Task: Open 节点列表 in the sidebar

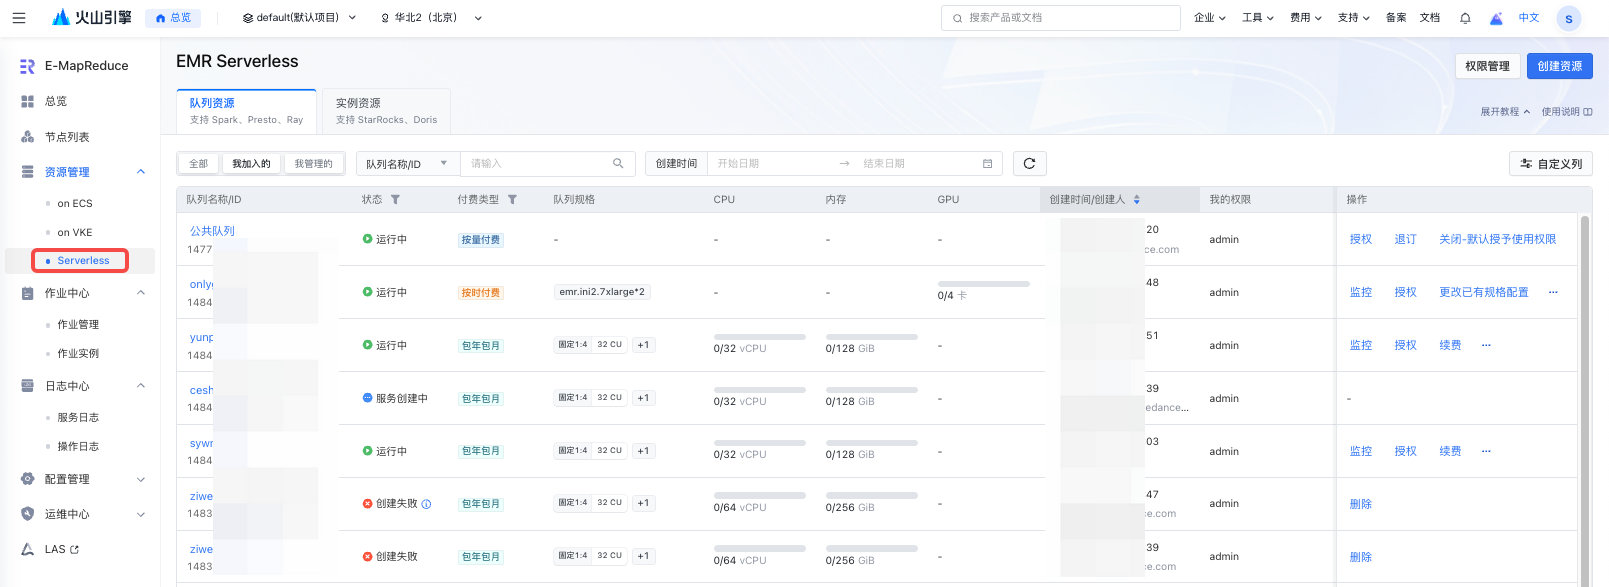Action: point(67,137)
